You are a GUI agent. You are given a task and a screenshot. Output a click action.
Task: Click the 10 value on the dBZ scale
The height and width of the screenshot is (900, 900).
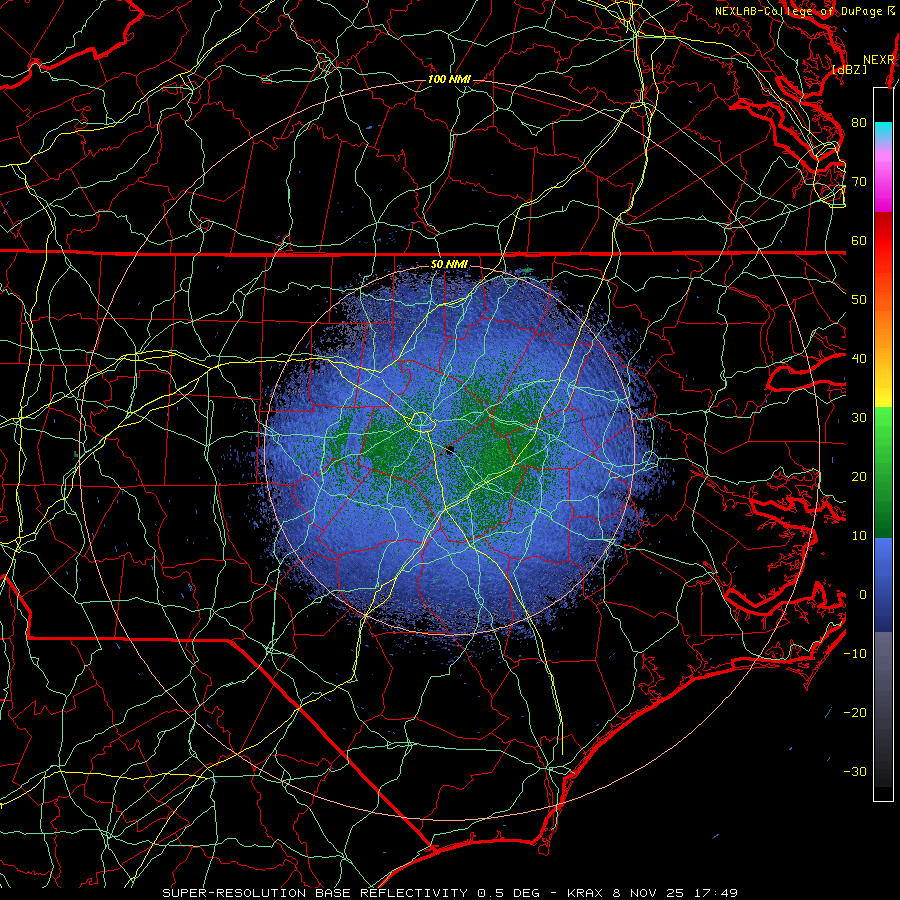coord(859,536)
